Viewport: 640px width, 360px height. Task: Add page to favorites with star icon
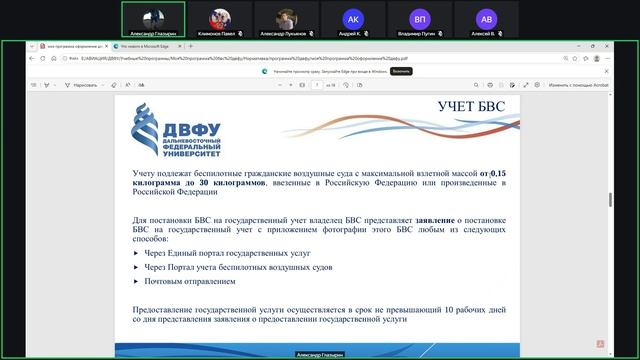pyautogui.click(x=575, y=59)
